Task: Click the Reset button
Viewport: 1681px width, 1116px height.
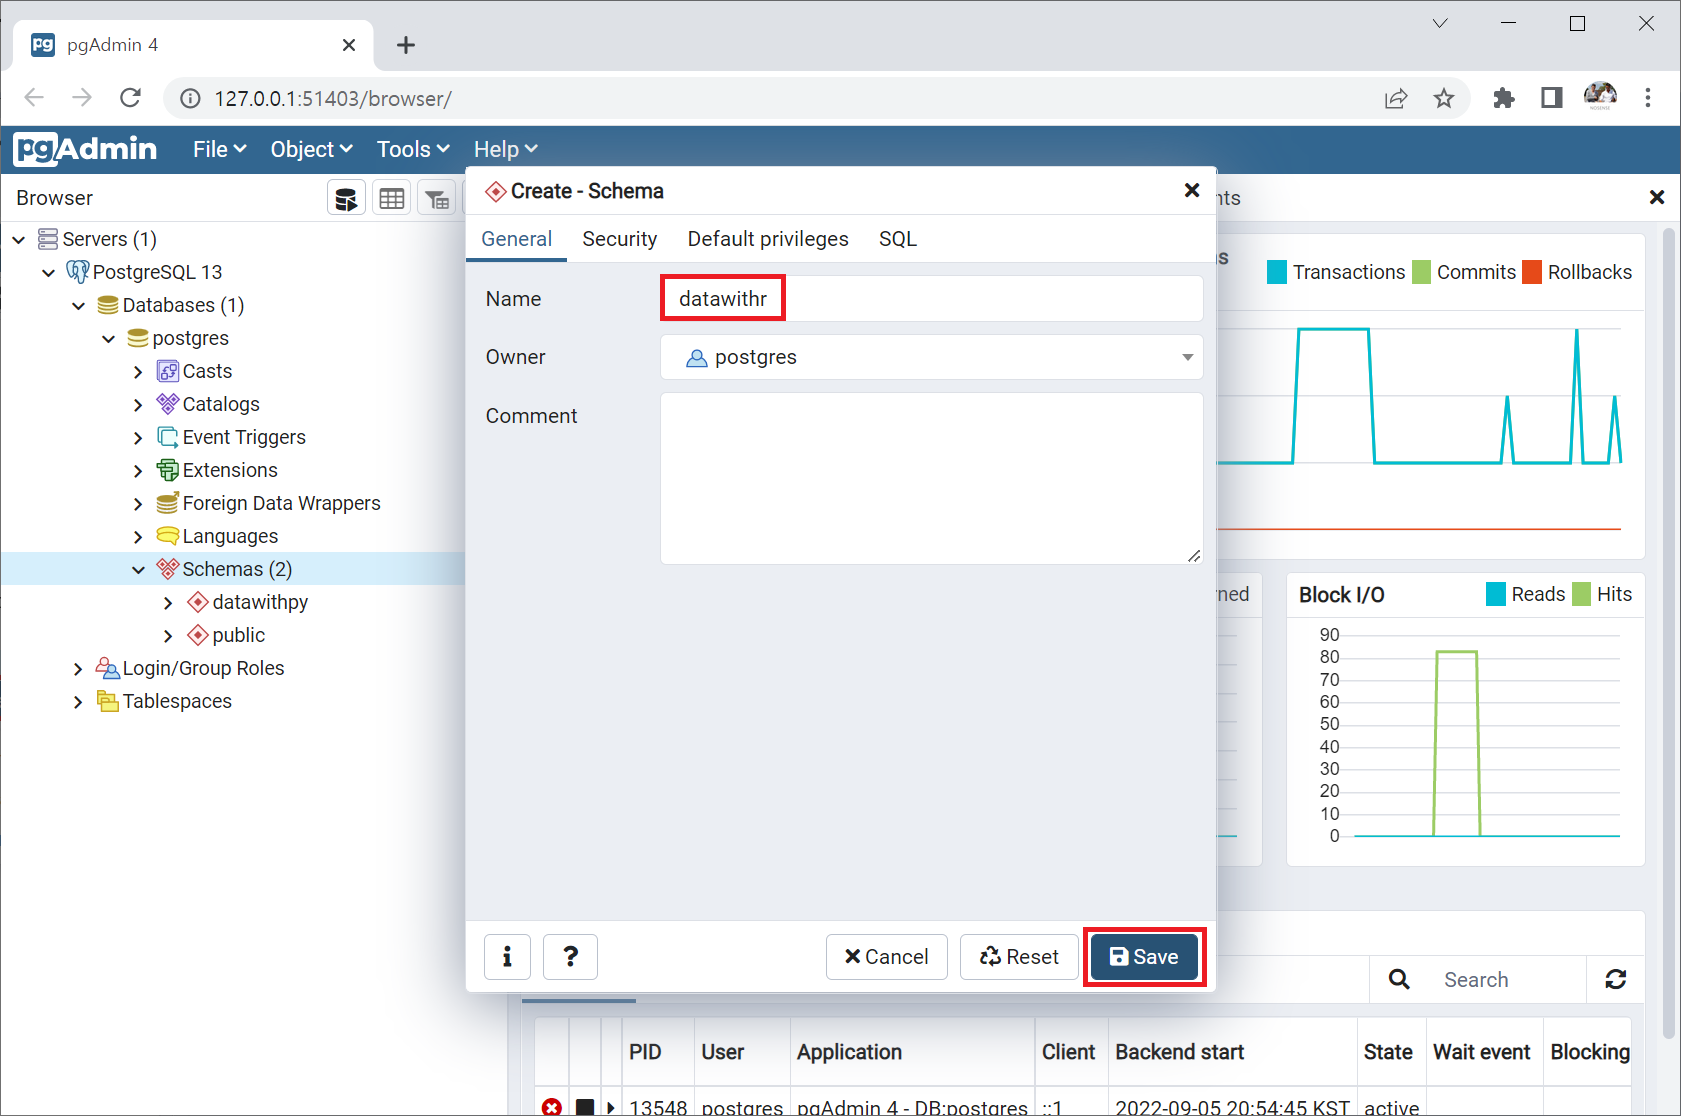Action: pyautogui.click(x=1019, y=957)
